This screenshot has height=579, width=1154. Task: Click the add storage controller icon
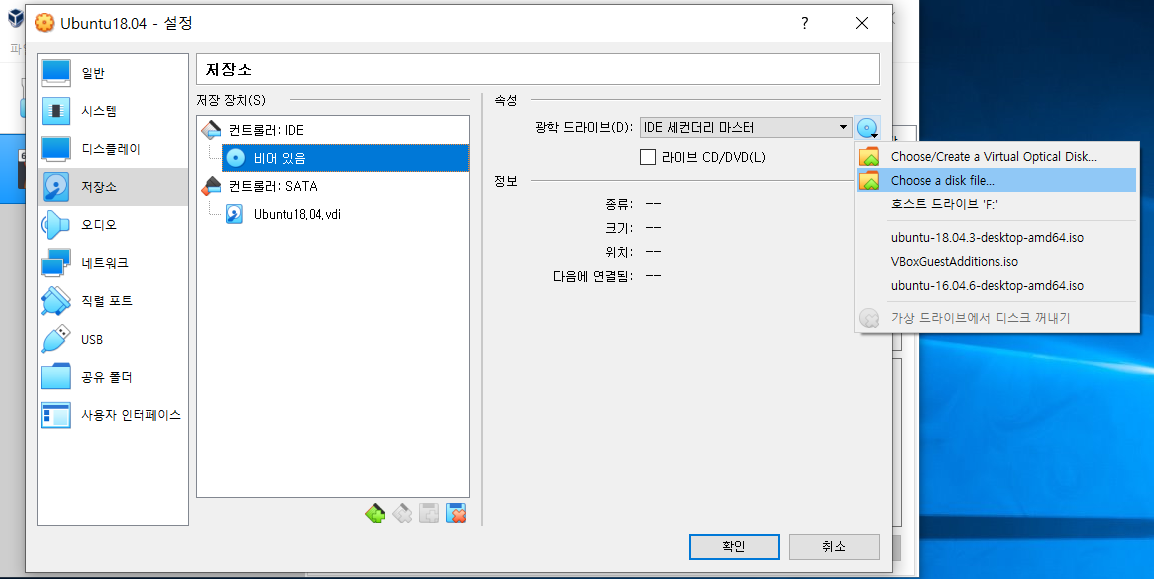375,513
